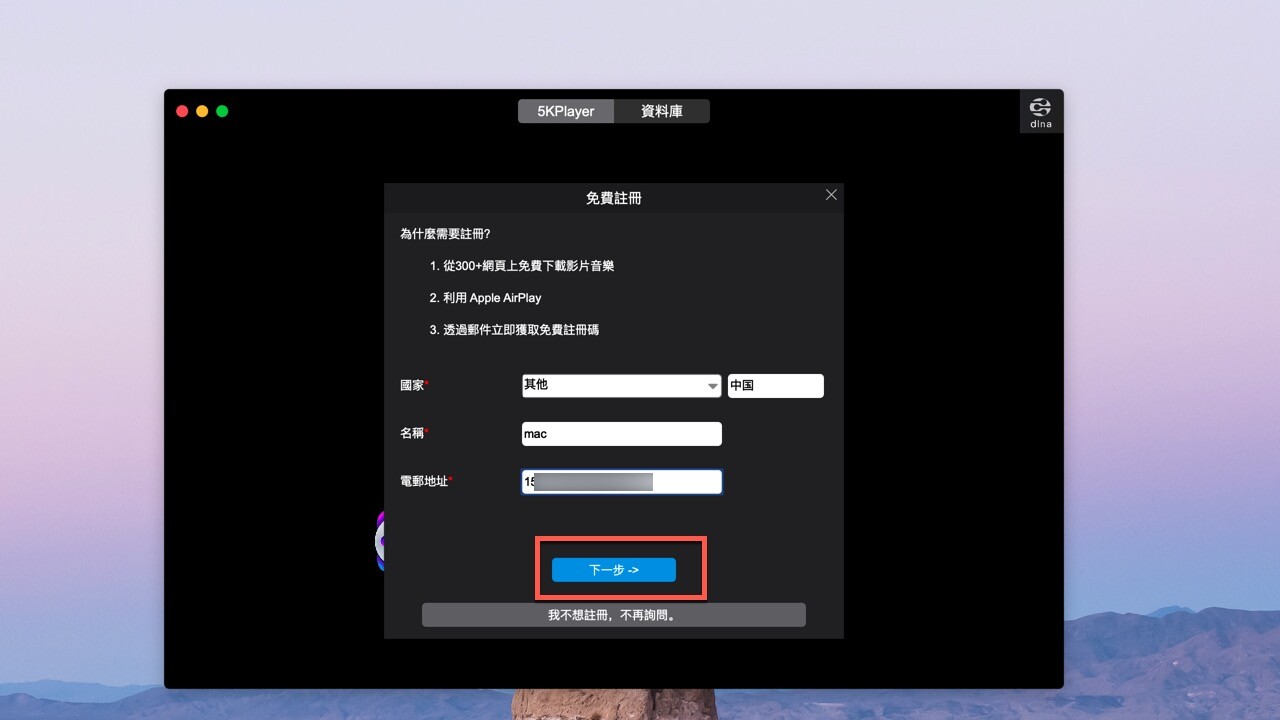This screenshot has width=1280, height=720.
Task: Switch to the 資料庫 library tab
Action: pyautogui.click(x=662, y=111)
